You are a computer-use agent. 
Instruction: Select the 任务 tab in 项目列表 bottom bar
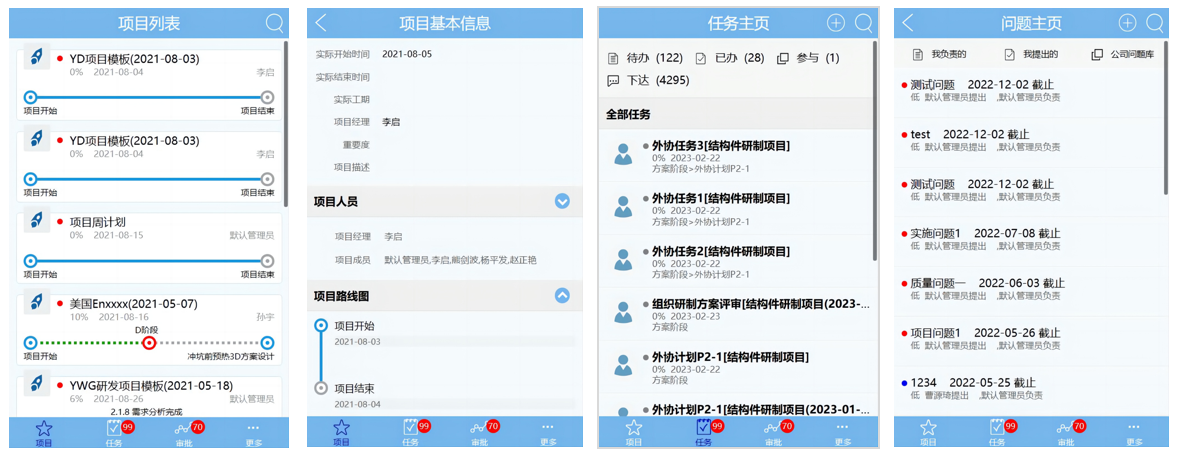114,432
